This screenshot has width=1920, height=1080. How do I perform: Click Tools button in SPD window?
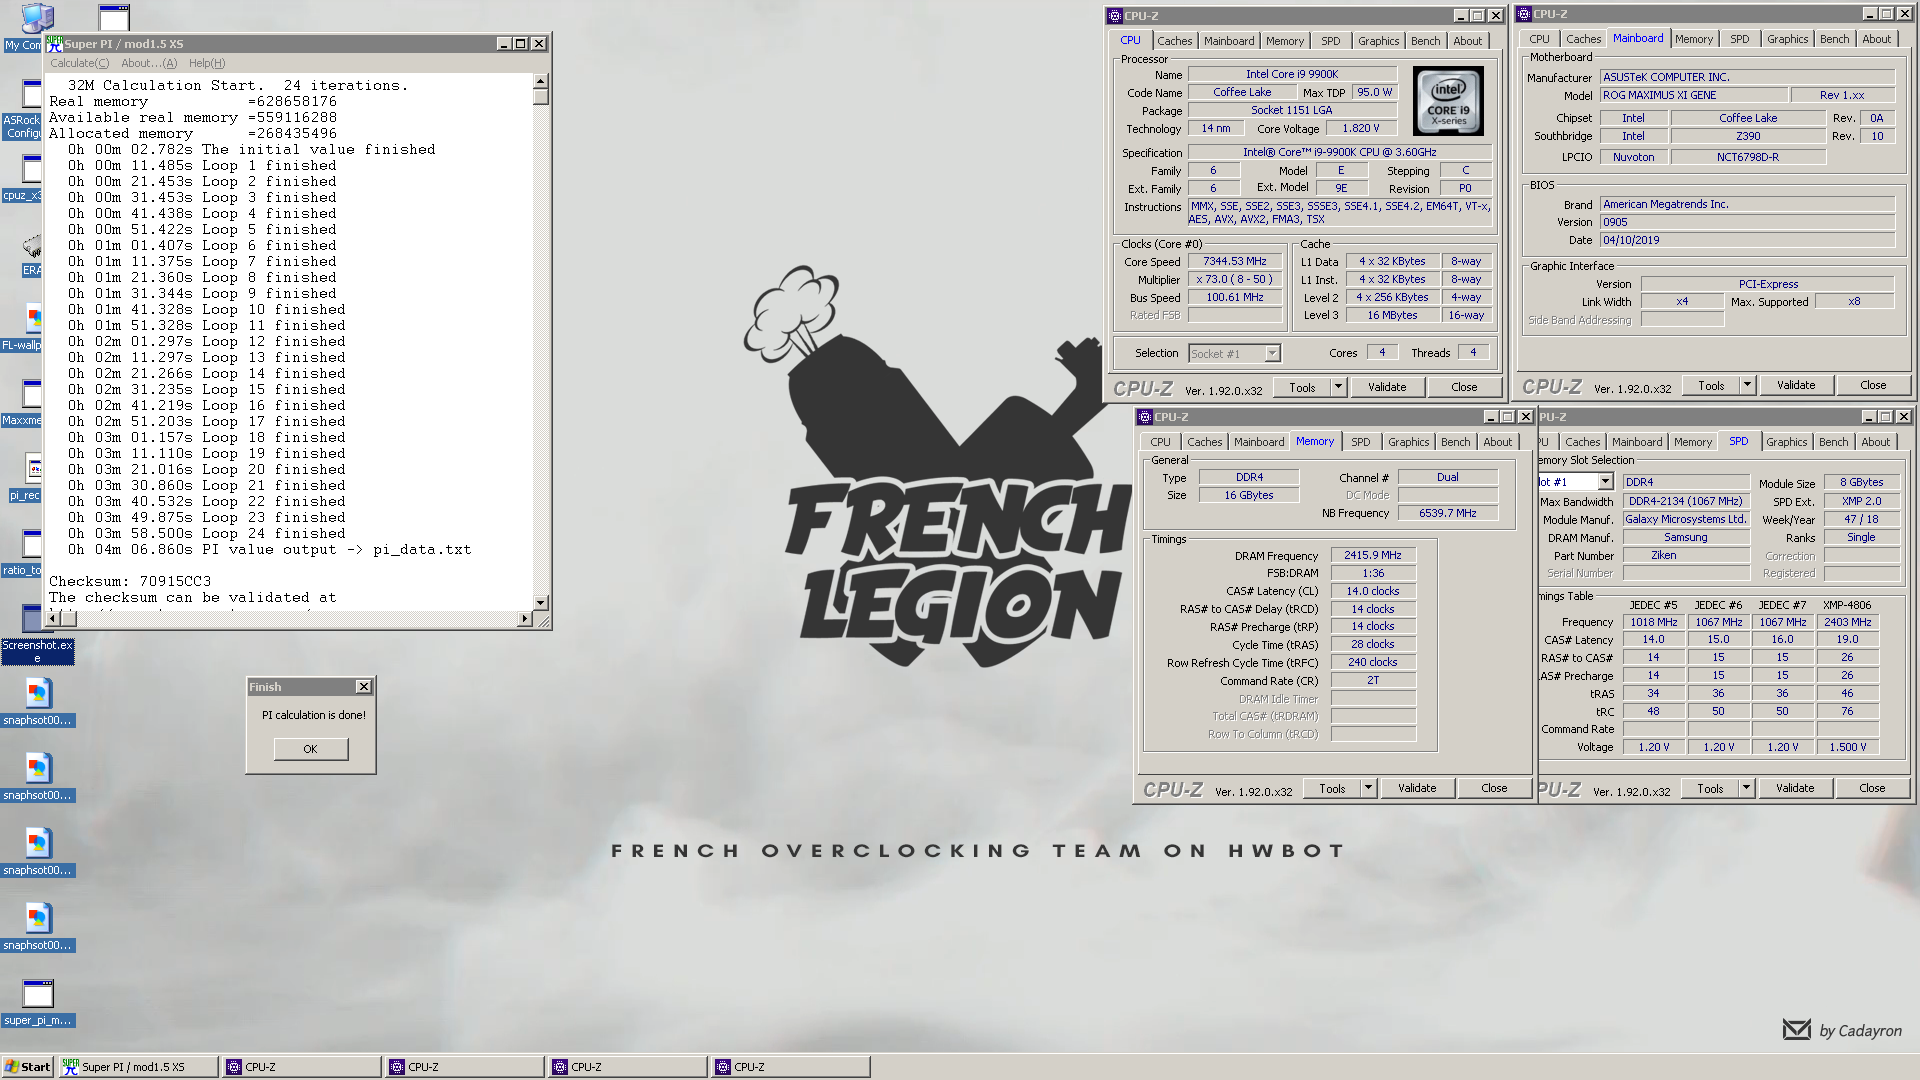click(x=1710, y=788)
